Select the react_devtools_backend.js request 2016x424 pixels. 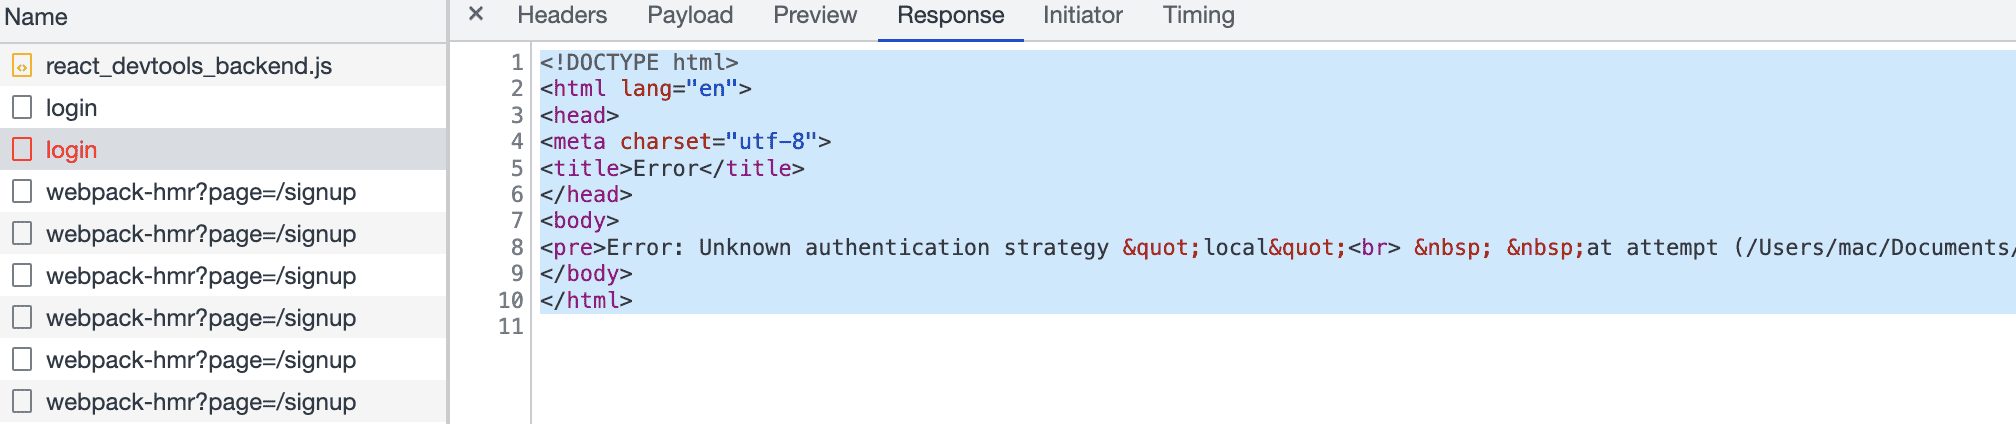[x=189, y=66]
